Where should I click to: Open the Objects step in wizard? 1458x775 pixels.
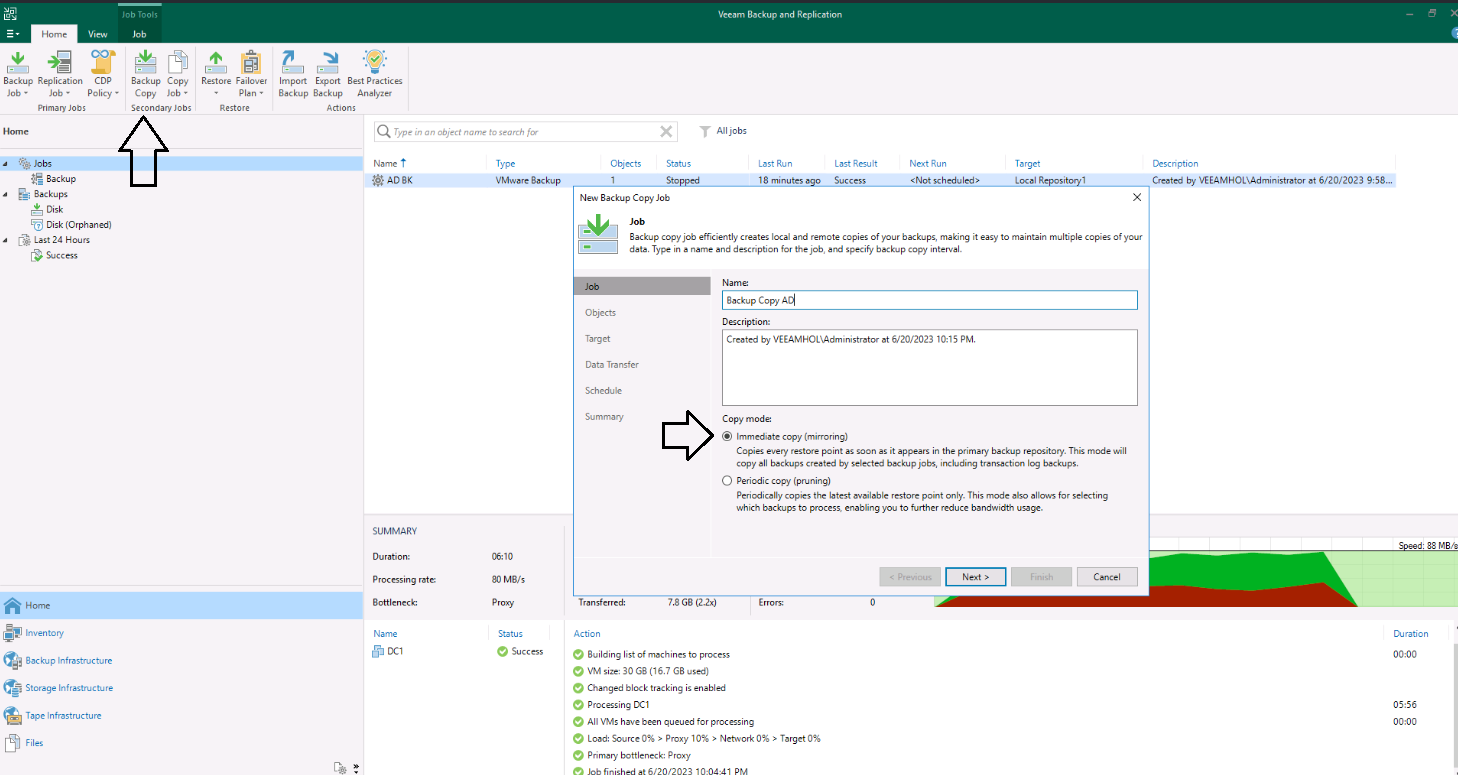coord(600,313)
